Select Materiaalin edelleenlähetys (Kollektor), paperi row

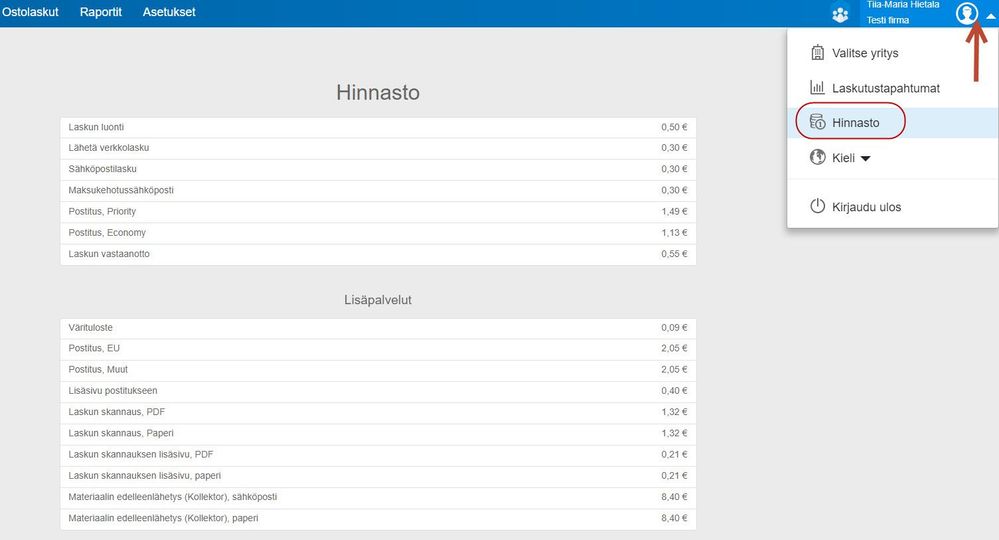pos(378,518)
